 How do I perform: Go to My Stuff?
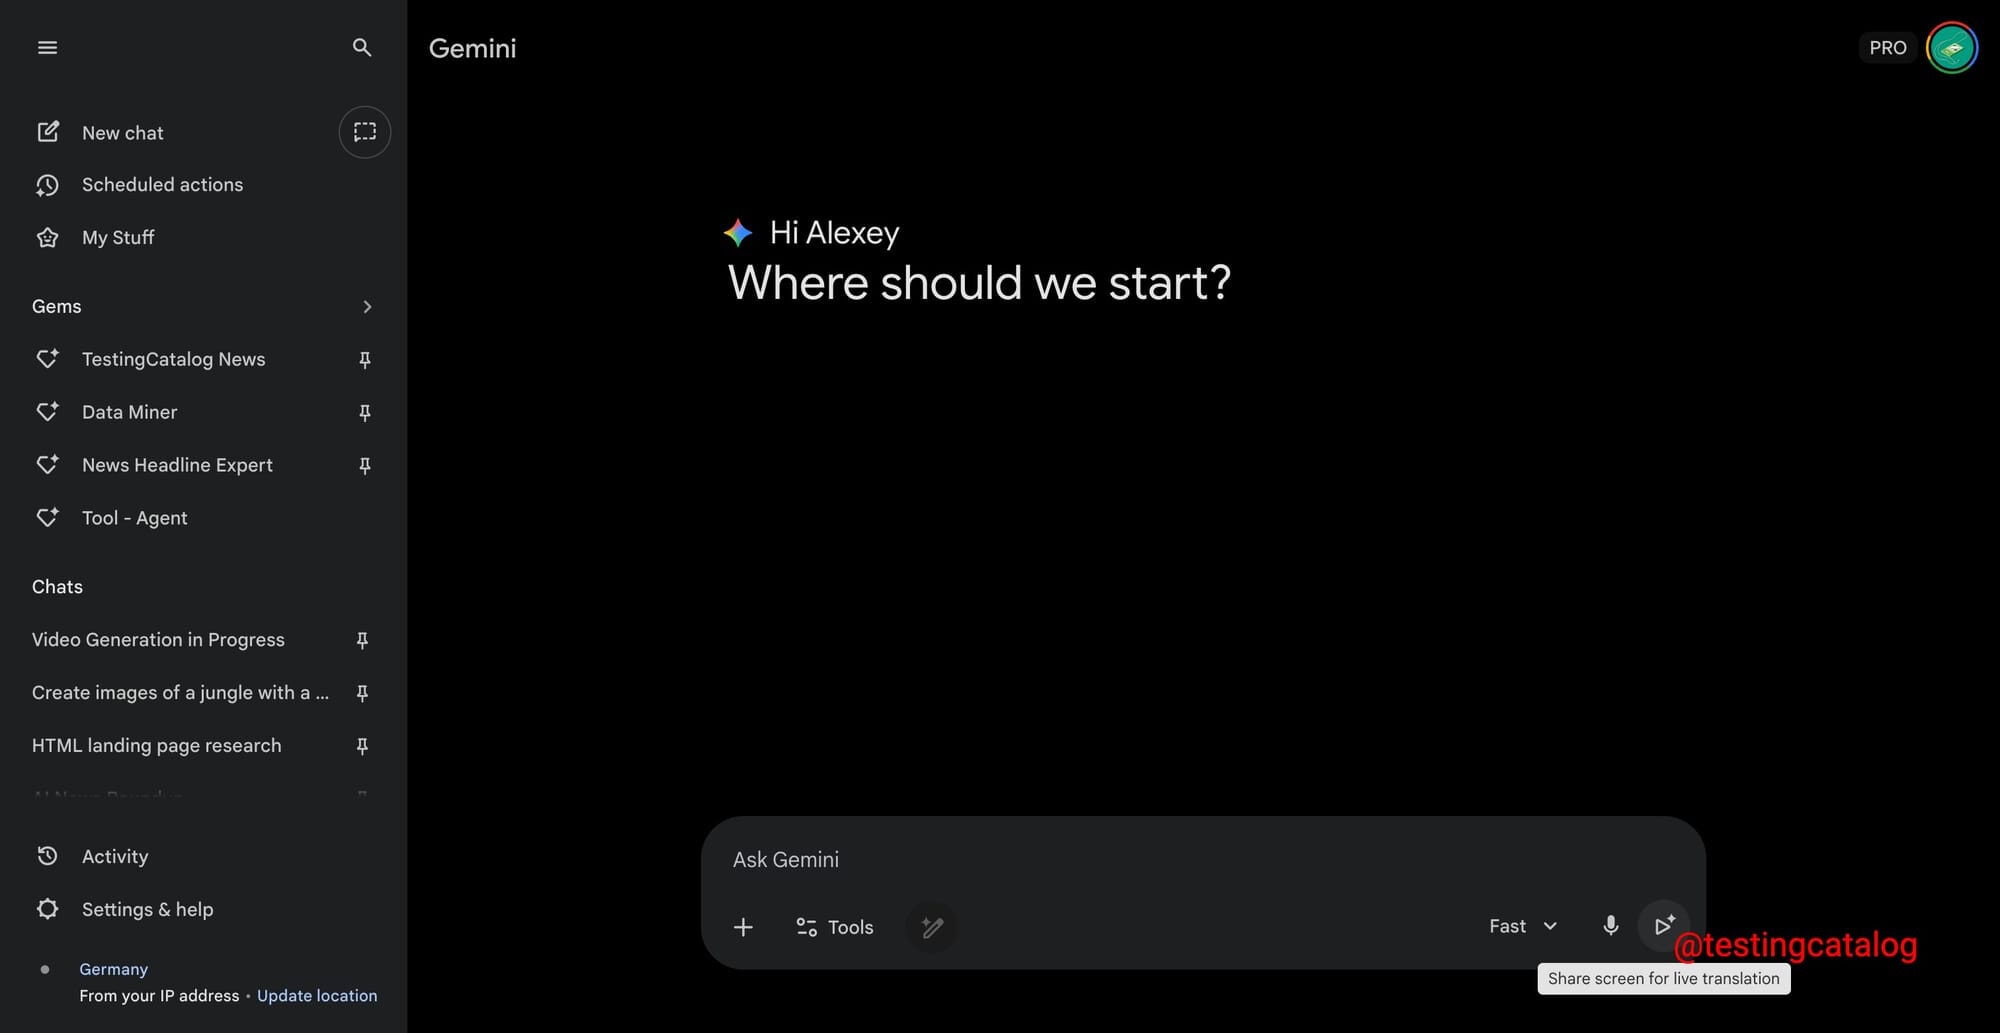tap(118, 238)
